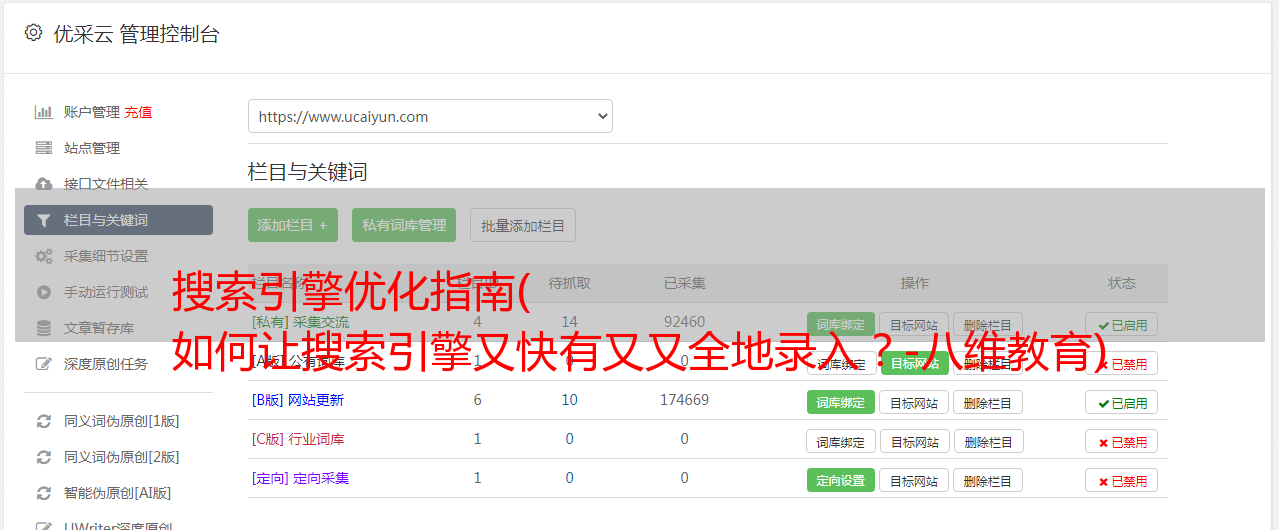Click 目标网站 in the 网站更新 row

click(x=914, y=402)
